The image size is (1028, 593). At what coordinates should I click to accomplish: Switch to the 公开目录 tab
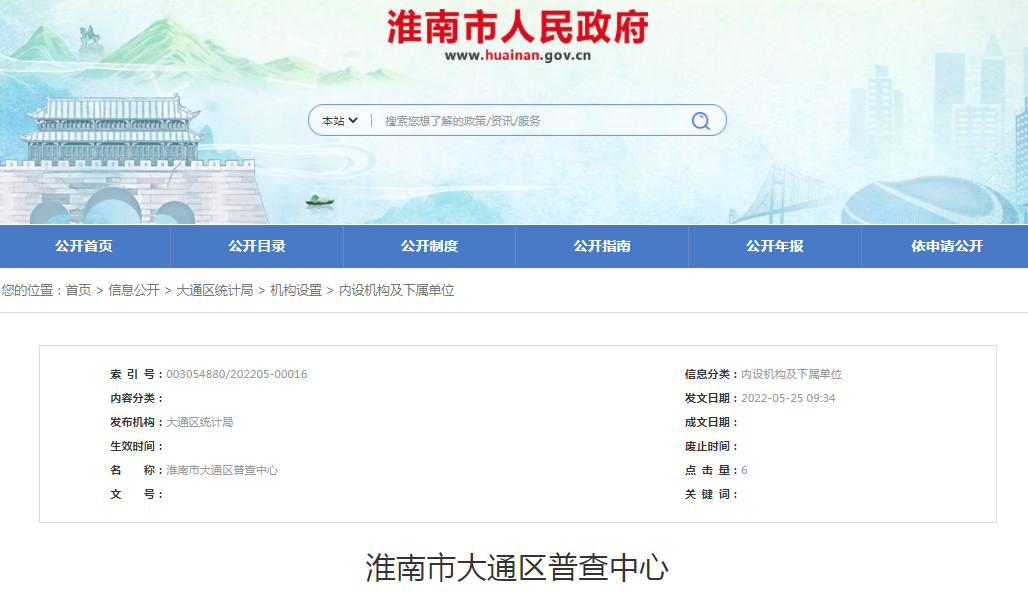pos(257,245)
